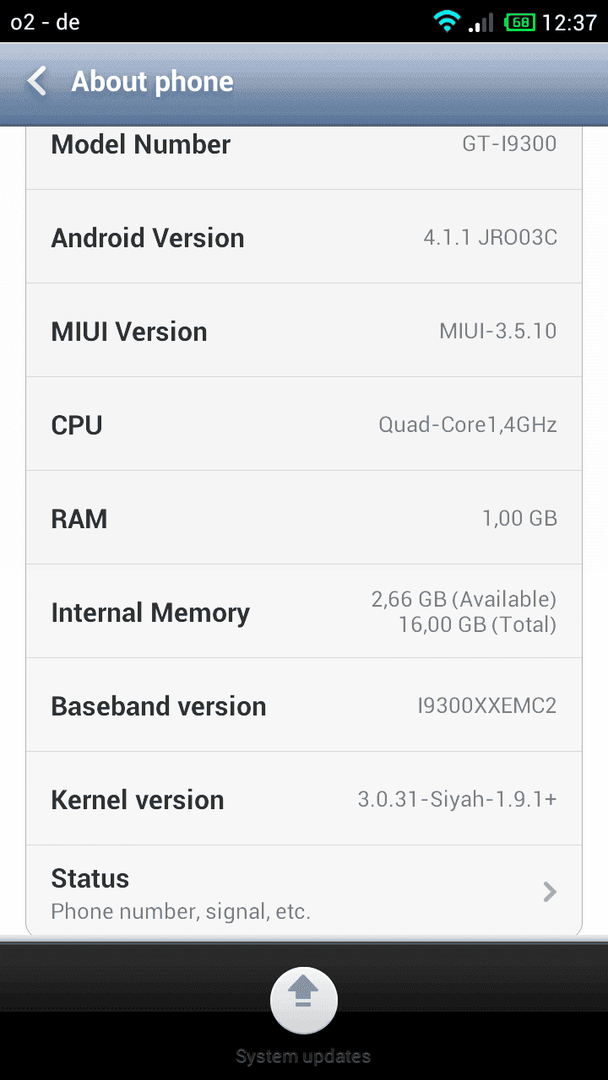
Task: Tap the Android Version row
Action: click(x=304, y=237)
